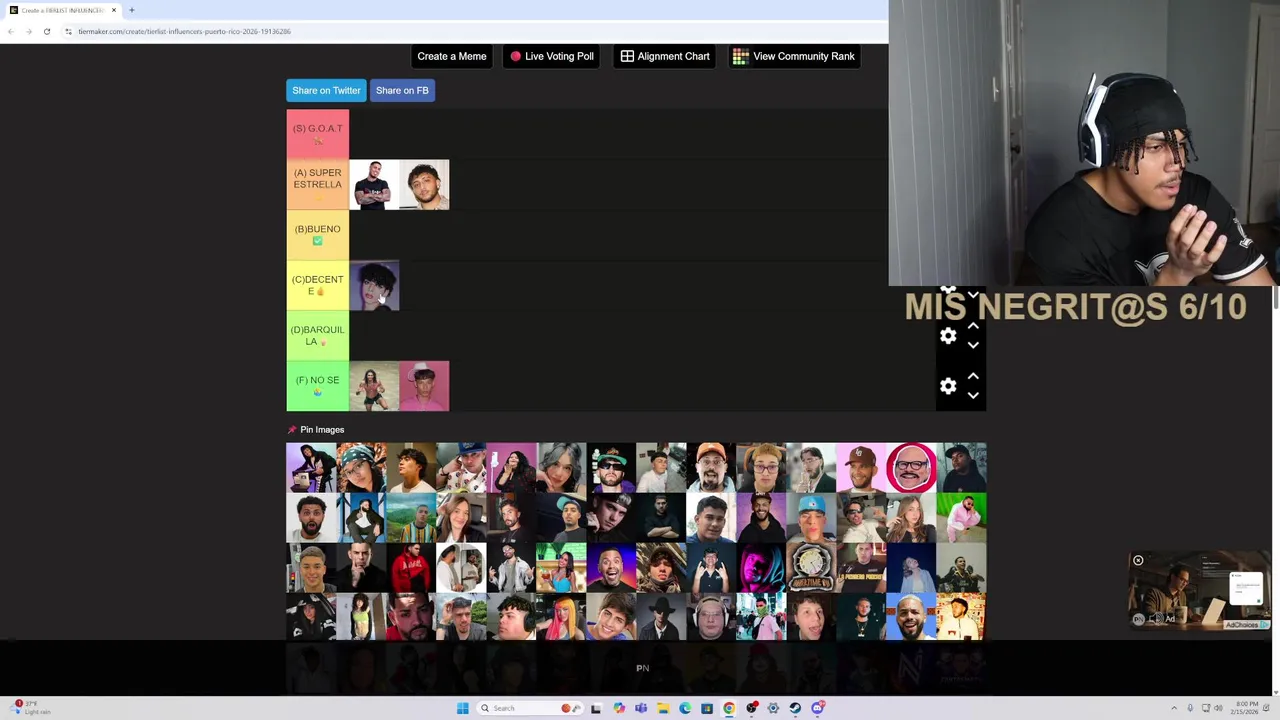Click the browser back arrow
The width and height of the screenshot is (1280, 720).
point(10,31)
